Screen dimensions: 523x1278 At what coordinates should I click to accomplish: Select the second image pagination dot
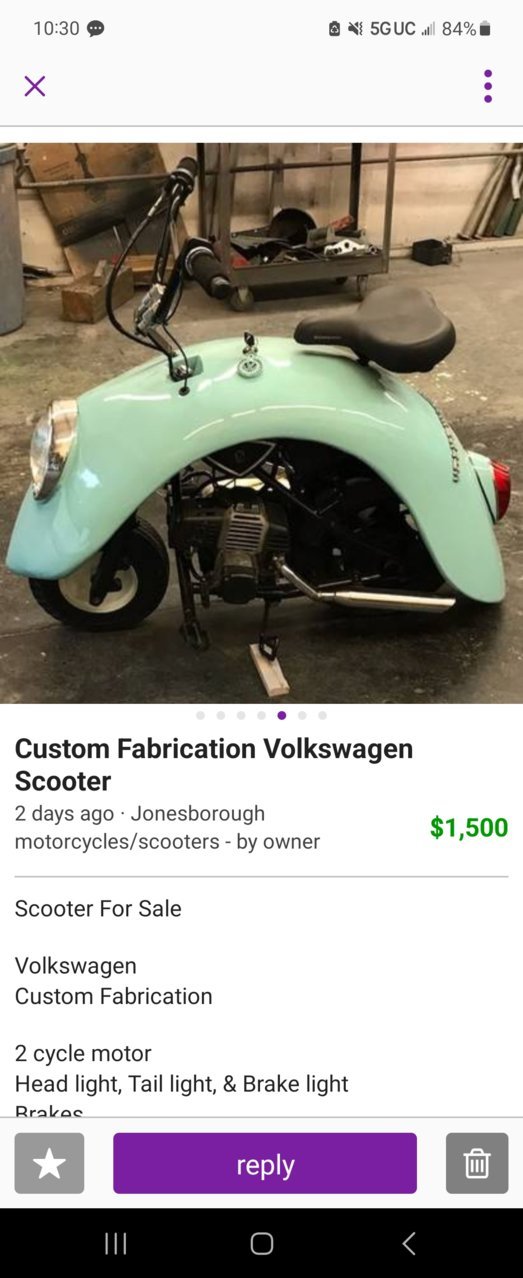(x=220, y=715)
